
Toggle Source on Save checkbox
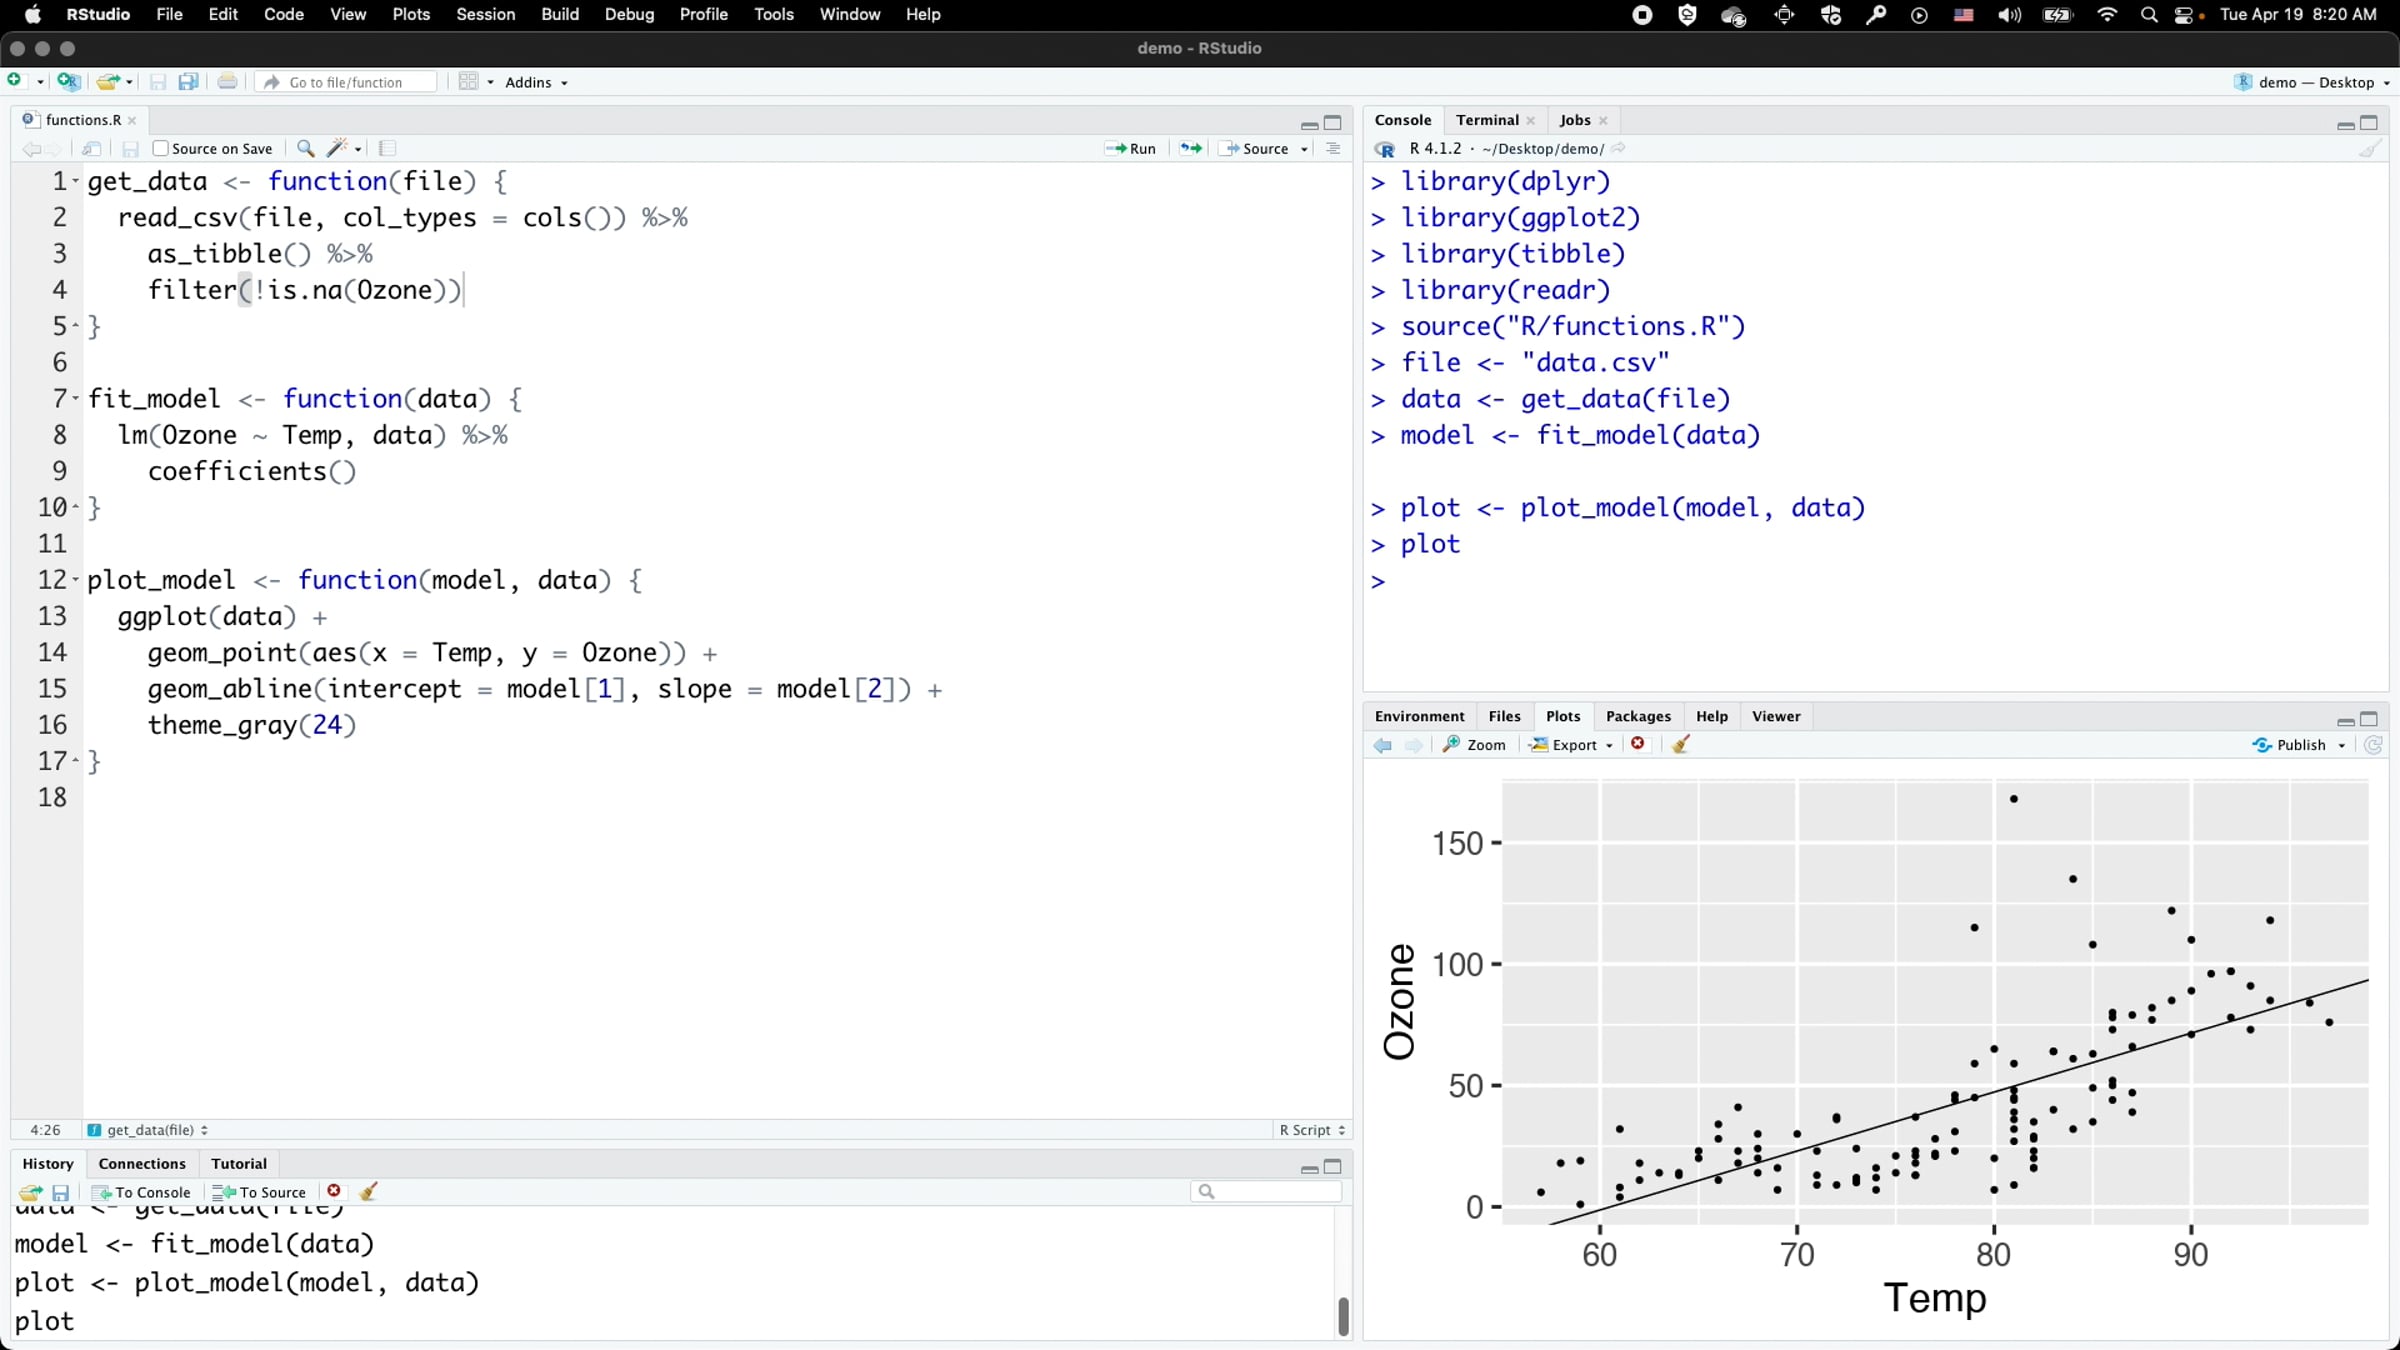pos(160,148)
